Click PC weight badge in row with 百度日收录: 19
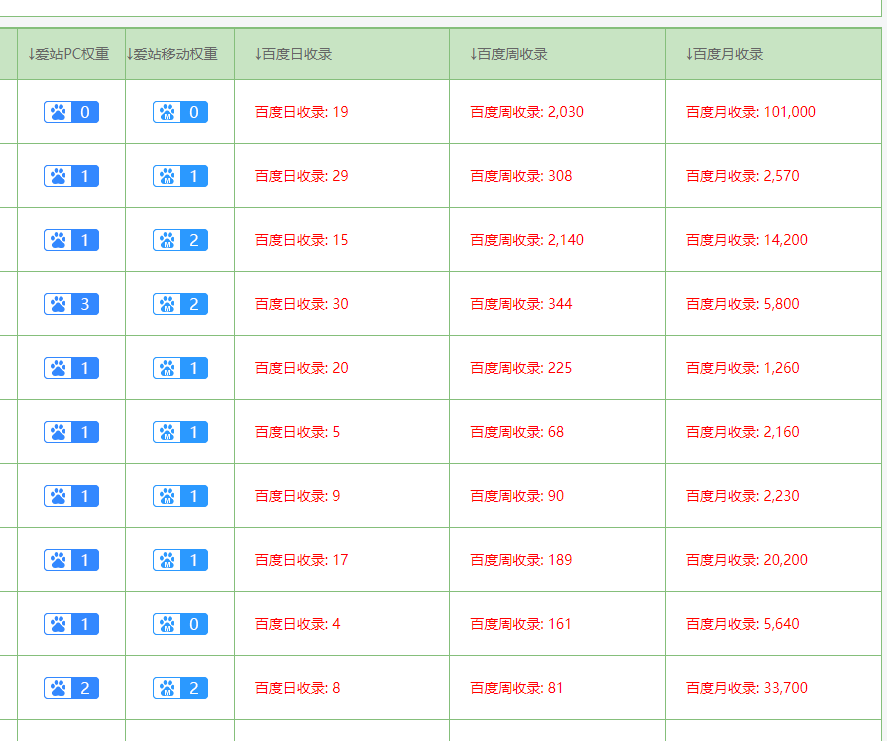The image size is (887, 741). [71, 112]
